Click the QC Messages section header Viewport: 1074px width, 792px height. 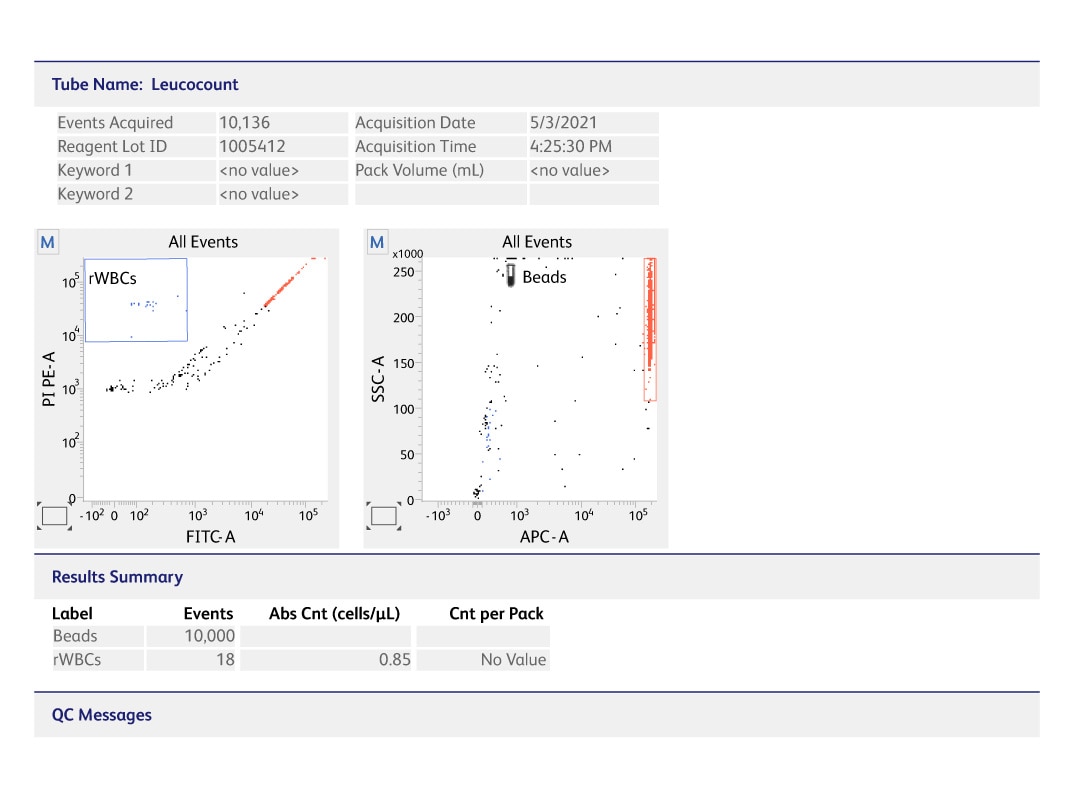pos(101,714)
